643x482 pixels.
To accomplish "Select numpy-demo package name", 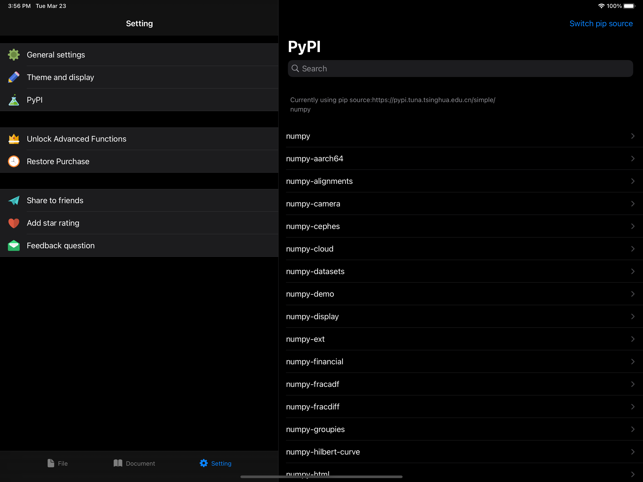I will pyautogui.click(x=310, y=294).
